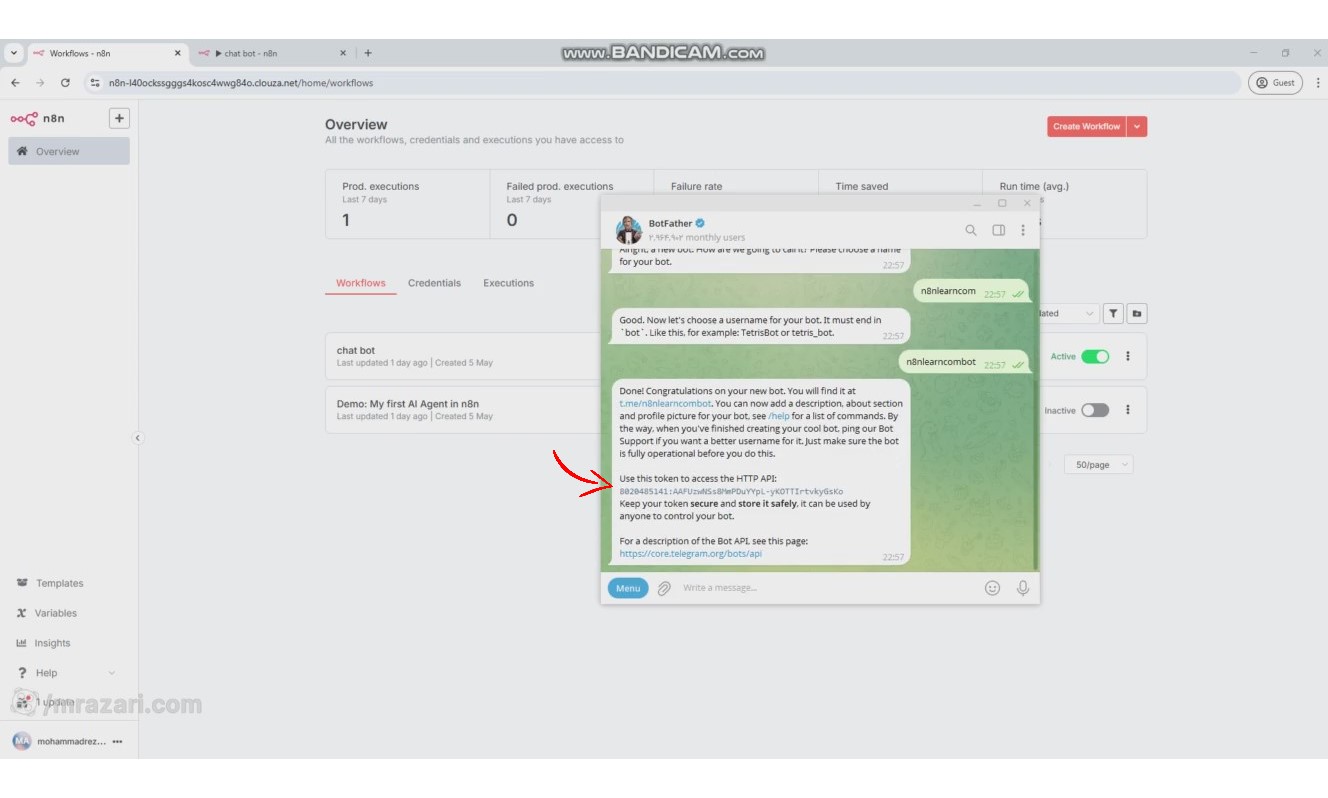Click the search icon in BotFather chat
This screenshot has height=798, width=1328.
[x=970, y=230]
